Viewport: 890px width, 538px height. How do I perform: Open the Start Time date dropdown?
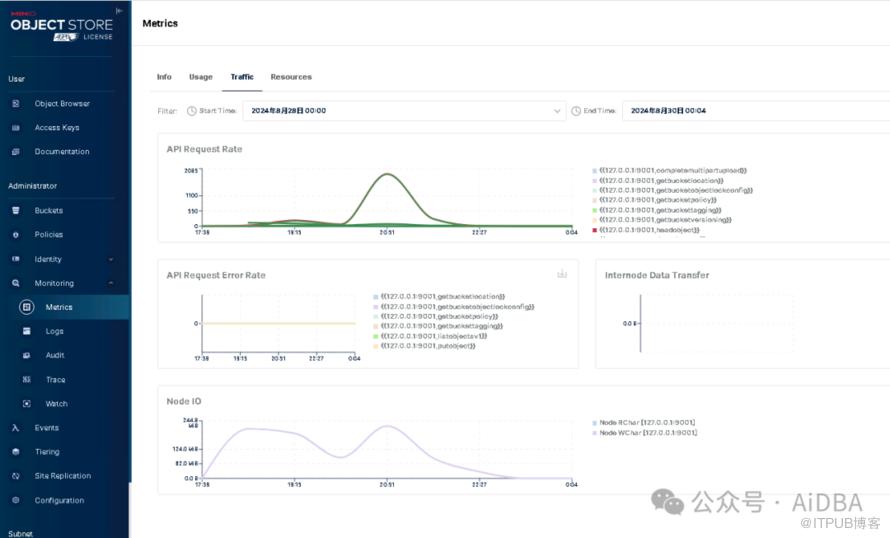(558, 111)
